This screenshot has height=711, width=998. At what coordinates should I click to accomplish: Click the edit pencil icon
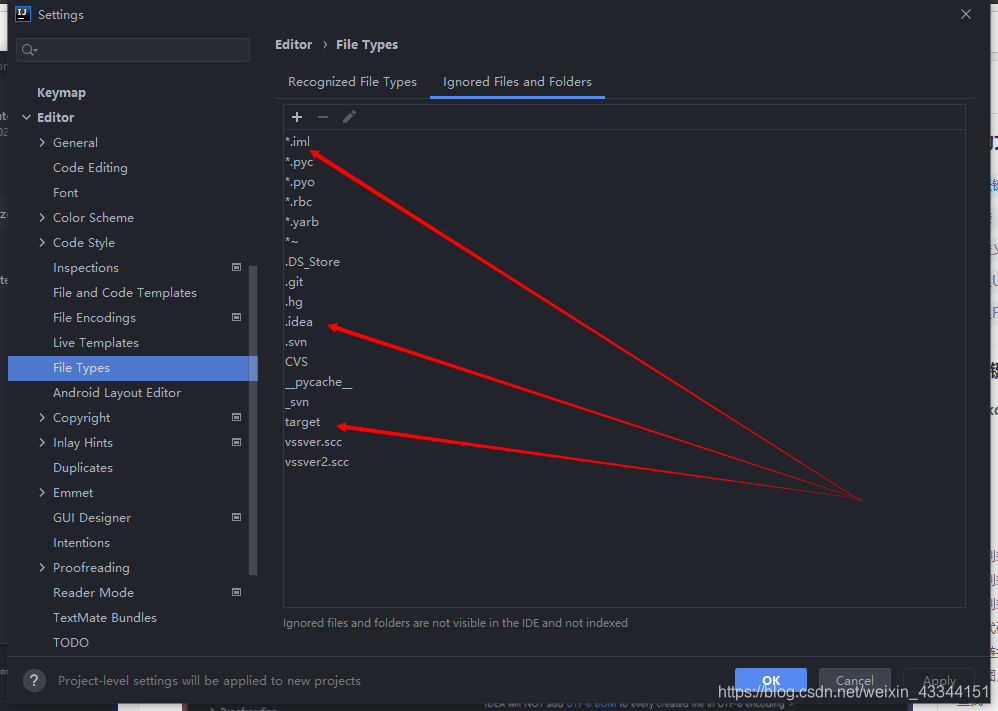pos(349,117)
